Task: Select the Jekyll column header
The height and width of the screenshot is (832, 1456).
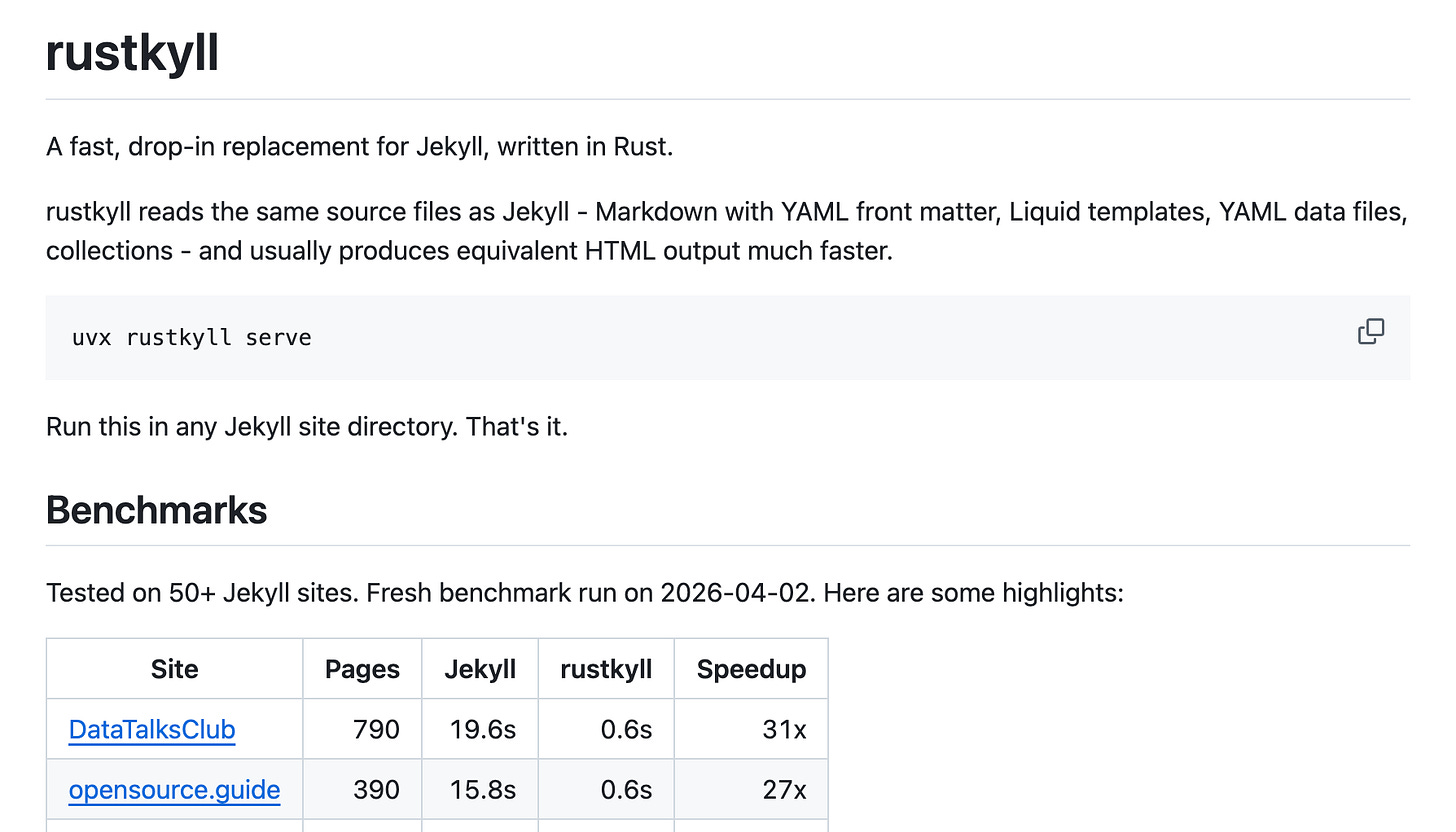Action: point(480,669)
